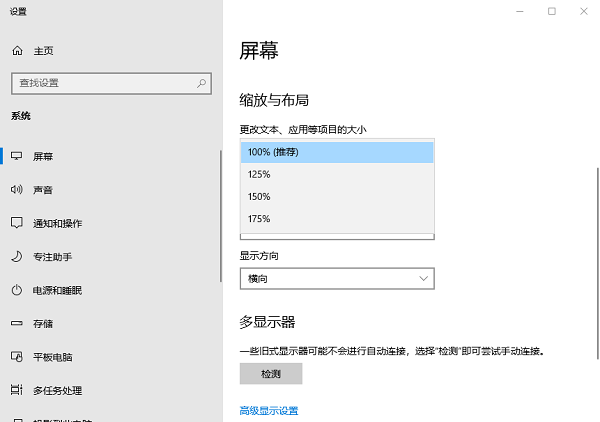This screenshot has width=600, height=422.
Task: Click the 存储 storage drive icon
Action: click(16, 323)
